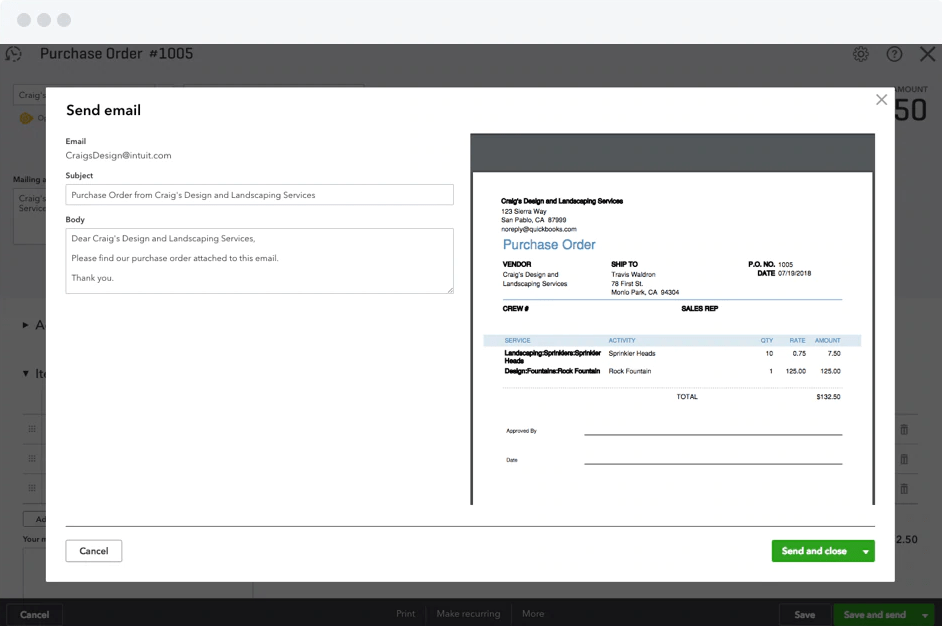Choose Make recurring in the bottom bar
942x626 pixels.
468,614
